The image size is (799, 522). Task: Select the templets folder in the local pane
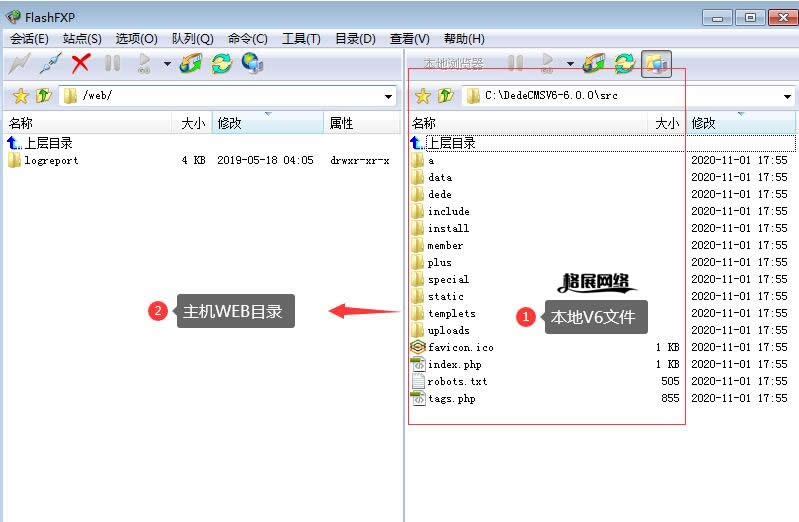pyautogui.click(x=451, y=313)
